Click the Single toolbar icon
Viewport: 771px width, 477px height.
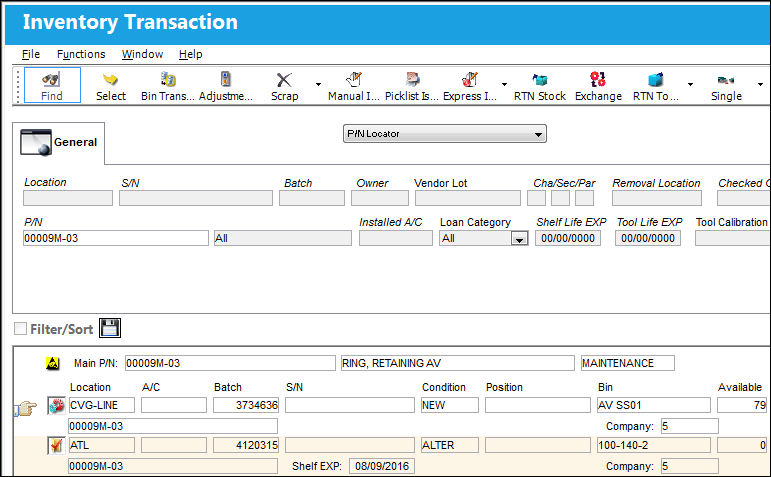726,86
